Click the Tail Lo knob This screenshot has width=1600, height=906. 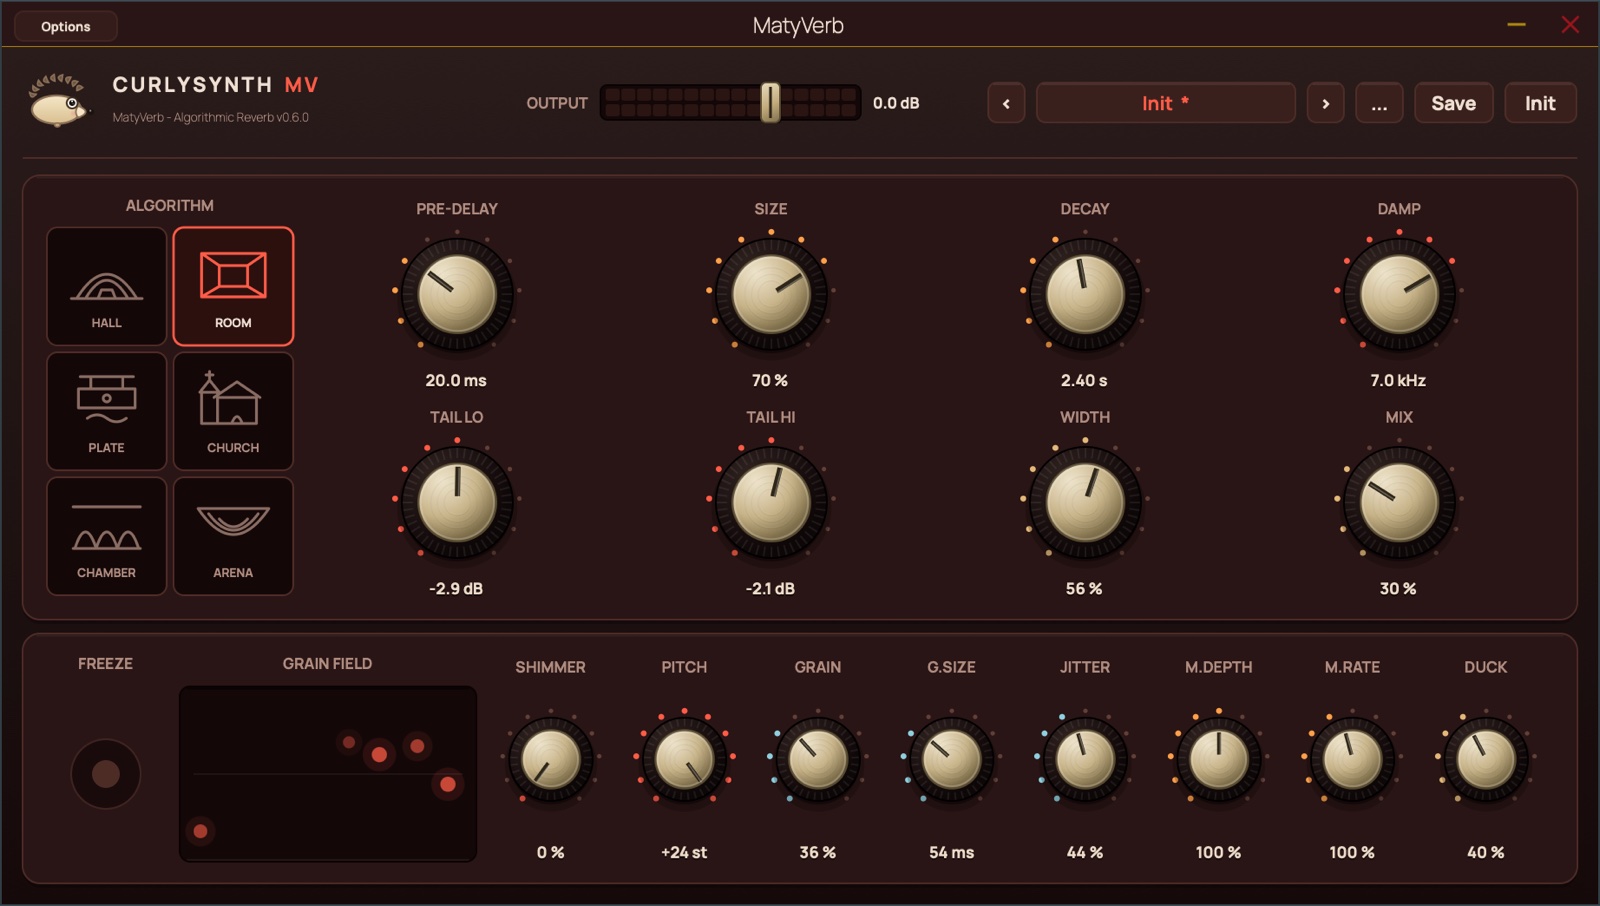(457, 502)
